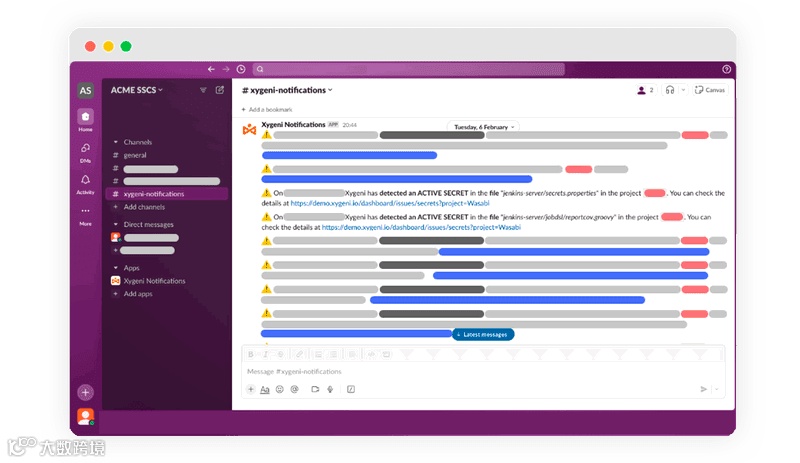Open the secrets.properties issue dashboard link

pos(390,203)
